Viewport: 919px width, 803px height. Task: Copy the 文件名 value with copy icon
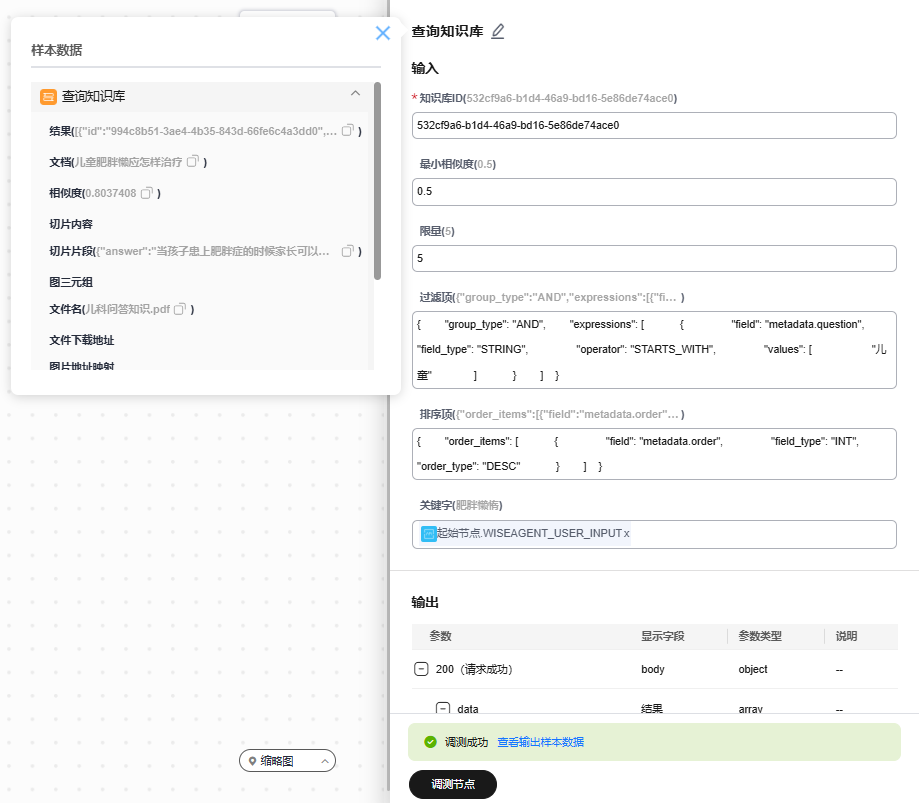(x=180, y=309)
